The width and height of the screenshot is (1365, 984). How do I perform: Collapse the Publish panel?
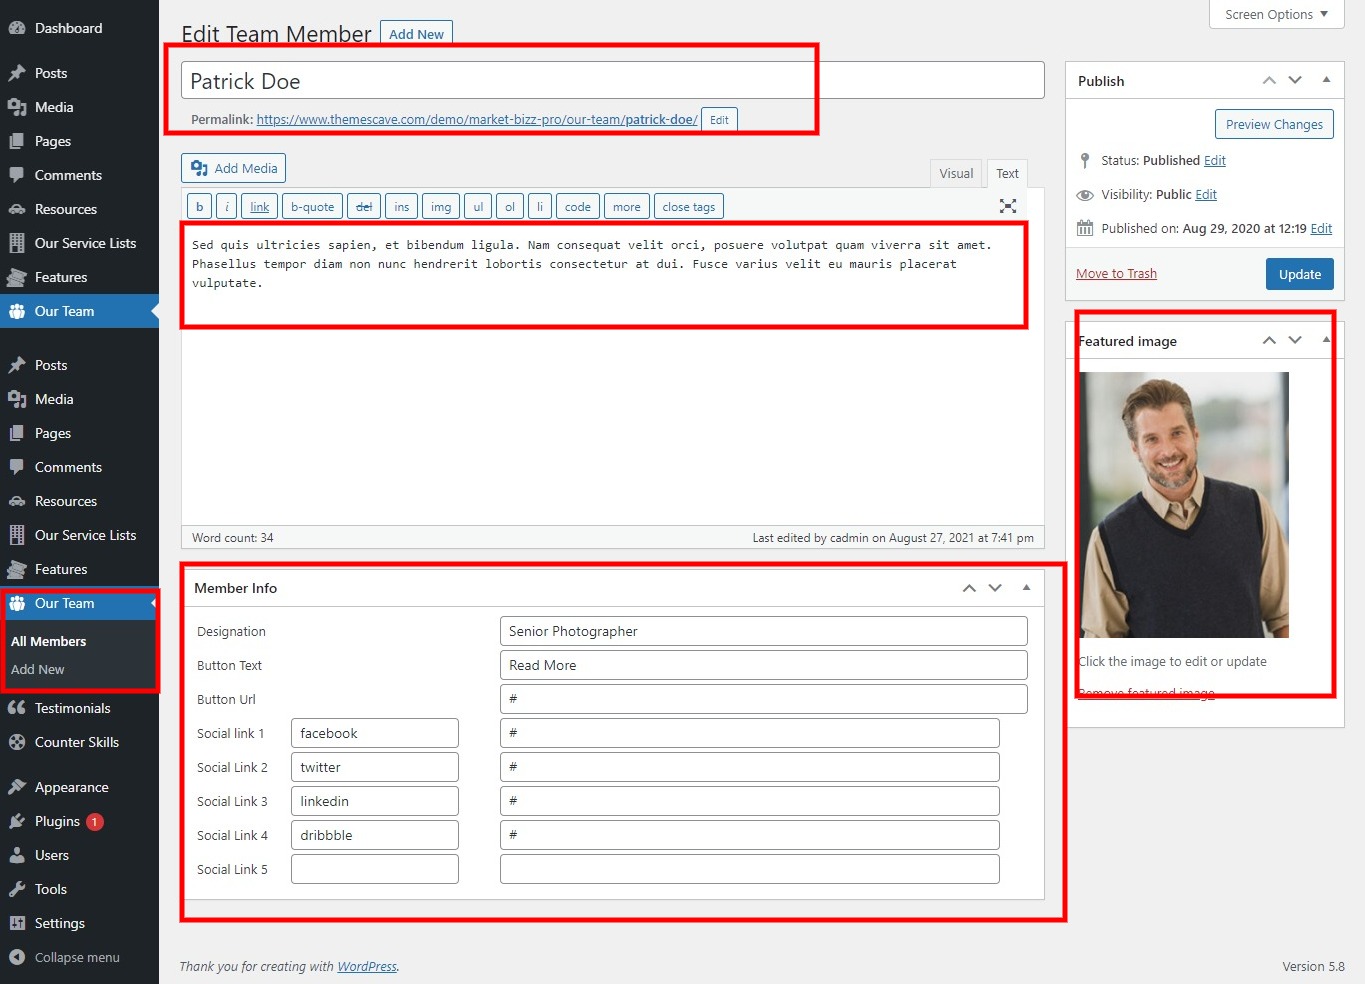(x=1326, y=80)
